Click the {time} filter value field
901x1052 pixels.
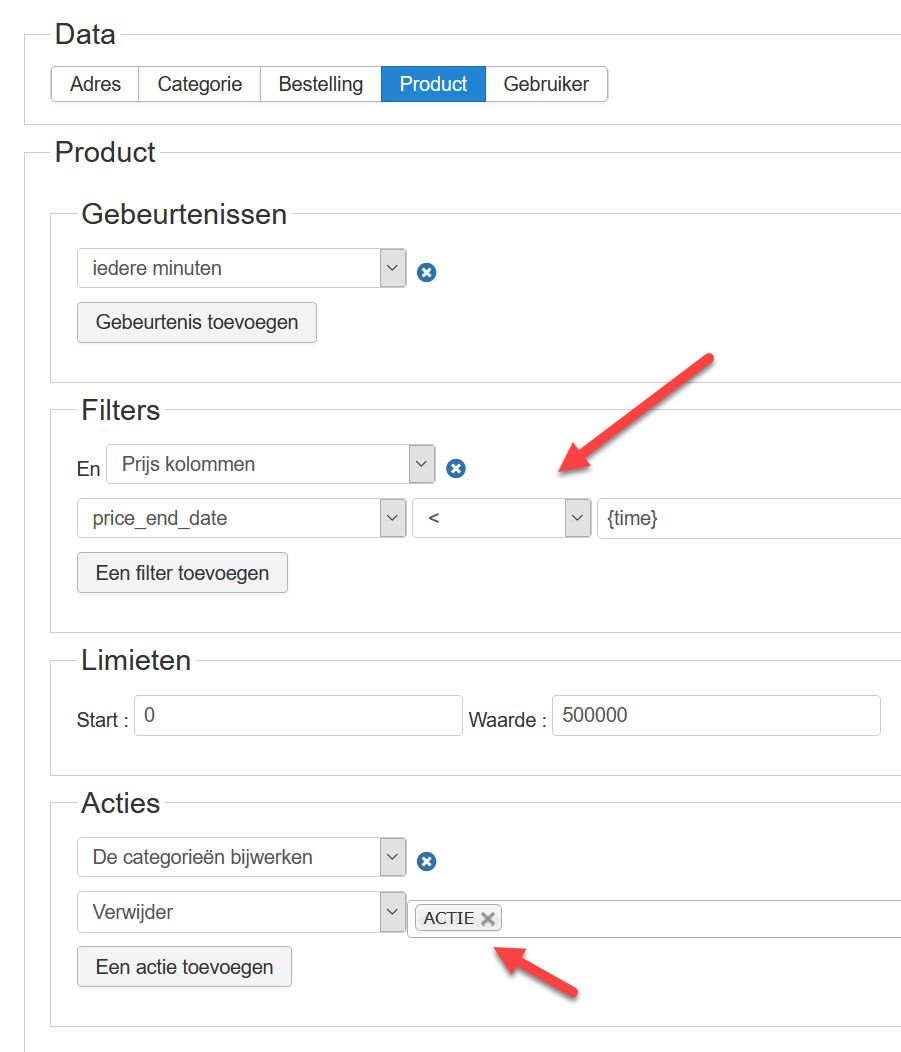pos(749,518)
